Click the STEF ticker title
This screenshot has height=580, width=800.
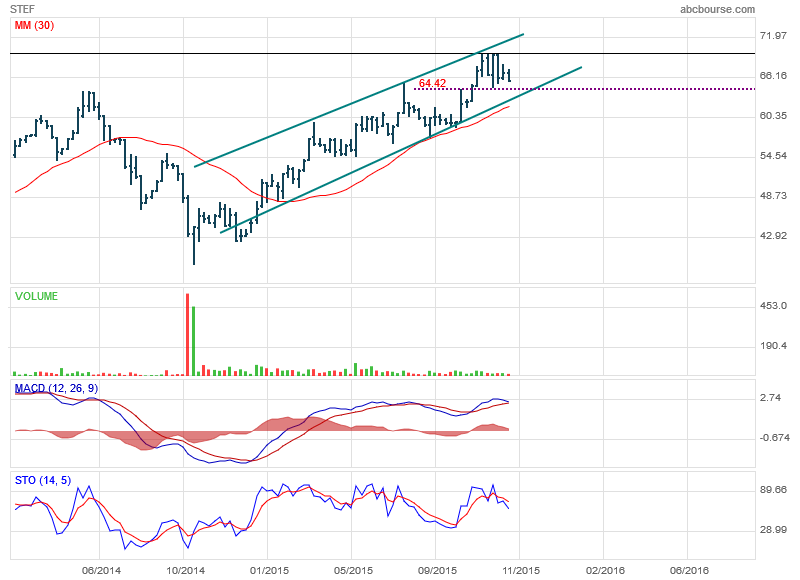coord(23,9)
